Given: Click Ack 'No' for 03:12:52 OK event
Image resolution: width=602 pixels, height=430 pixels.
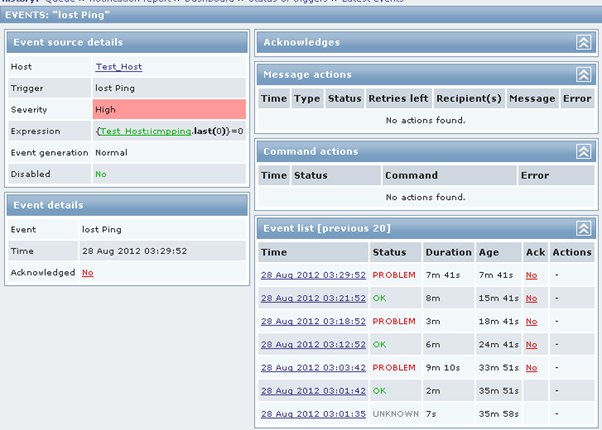Looking at the screenshot, I should click(x=531, y=344).
